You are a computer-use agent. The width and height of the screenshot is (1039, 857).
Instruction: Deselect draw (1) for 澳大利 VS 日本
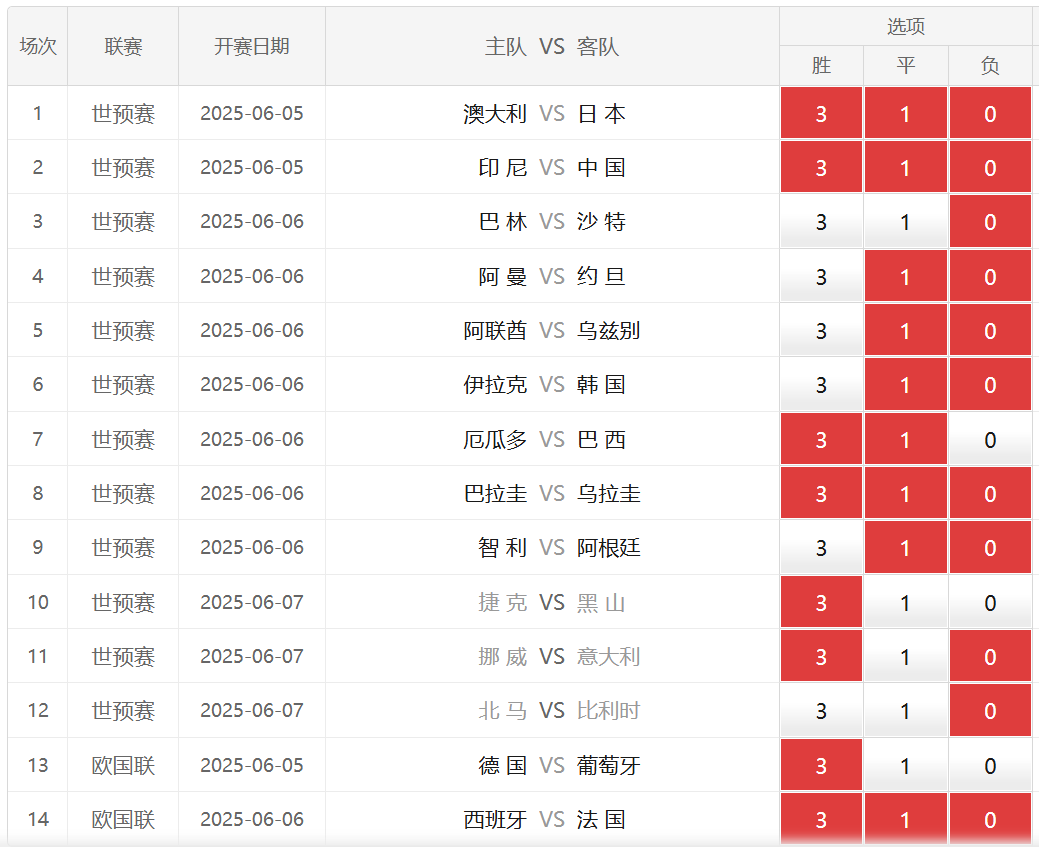905,114
